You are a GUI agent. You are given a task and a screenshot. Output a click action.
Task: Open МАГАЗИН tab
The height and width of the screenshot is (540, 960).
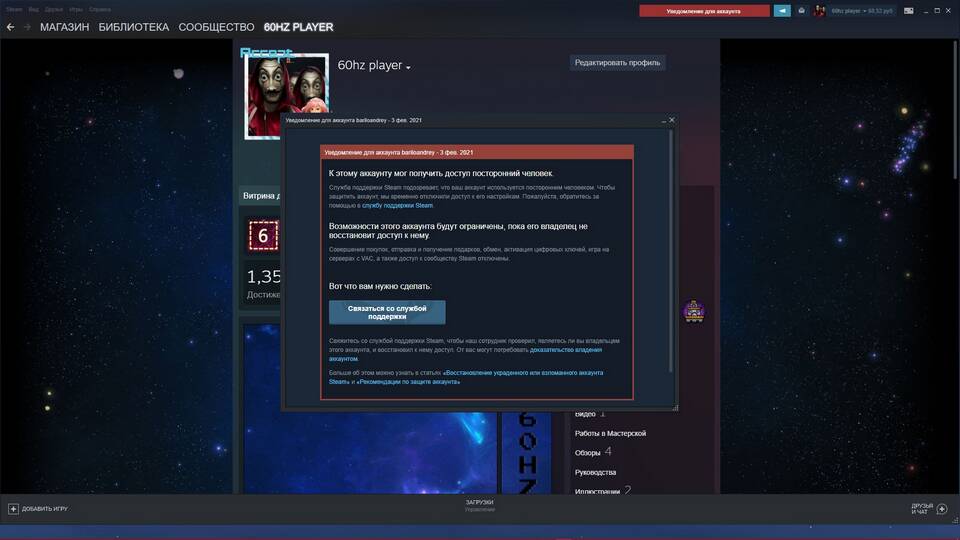pos(64,27)
